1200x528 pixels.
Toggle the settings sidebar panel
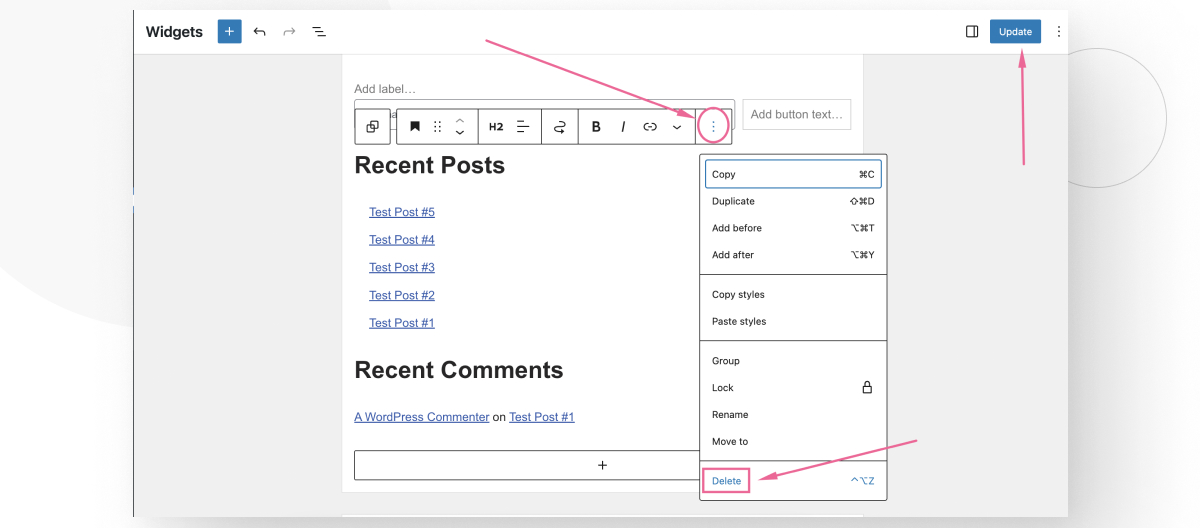click(972, 32)
